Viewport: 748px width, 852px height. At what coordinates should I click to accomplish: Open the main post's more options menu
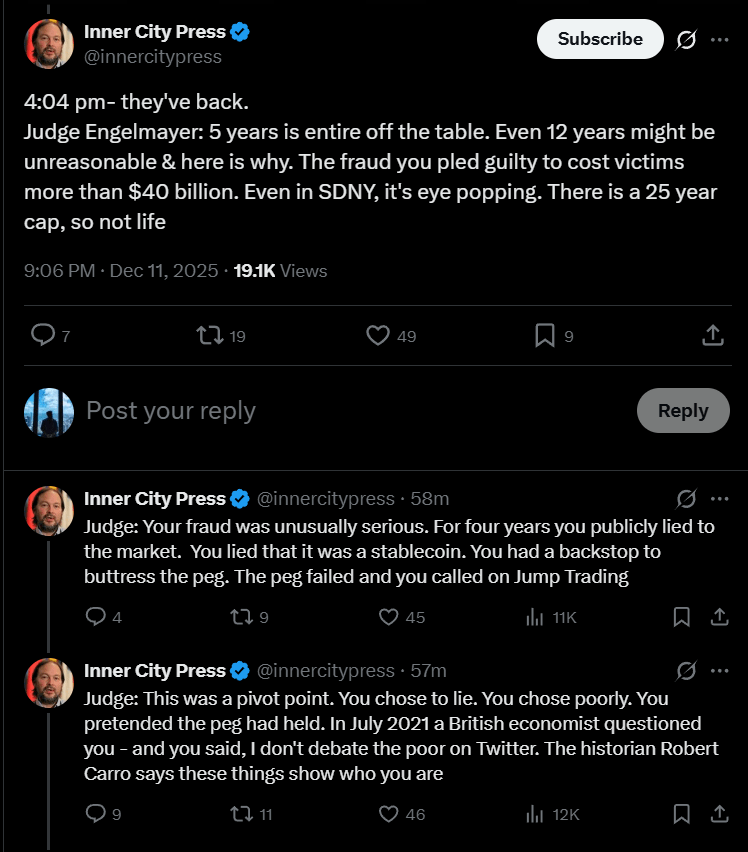(x=719, y=40)
